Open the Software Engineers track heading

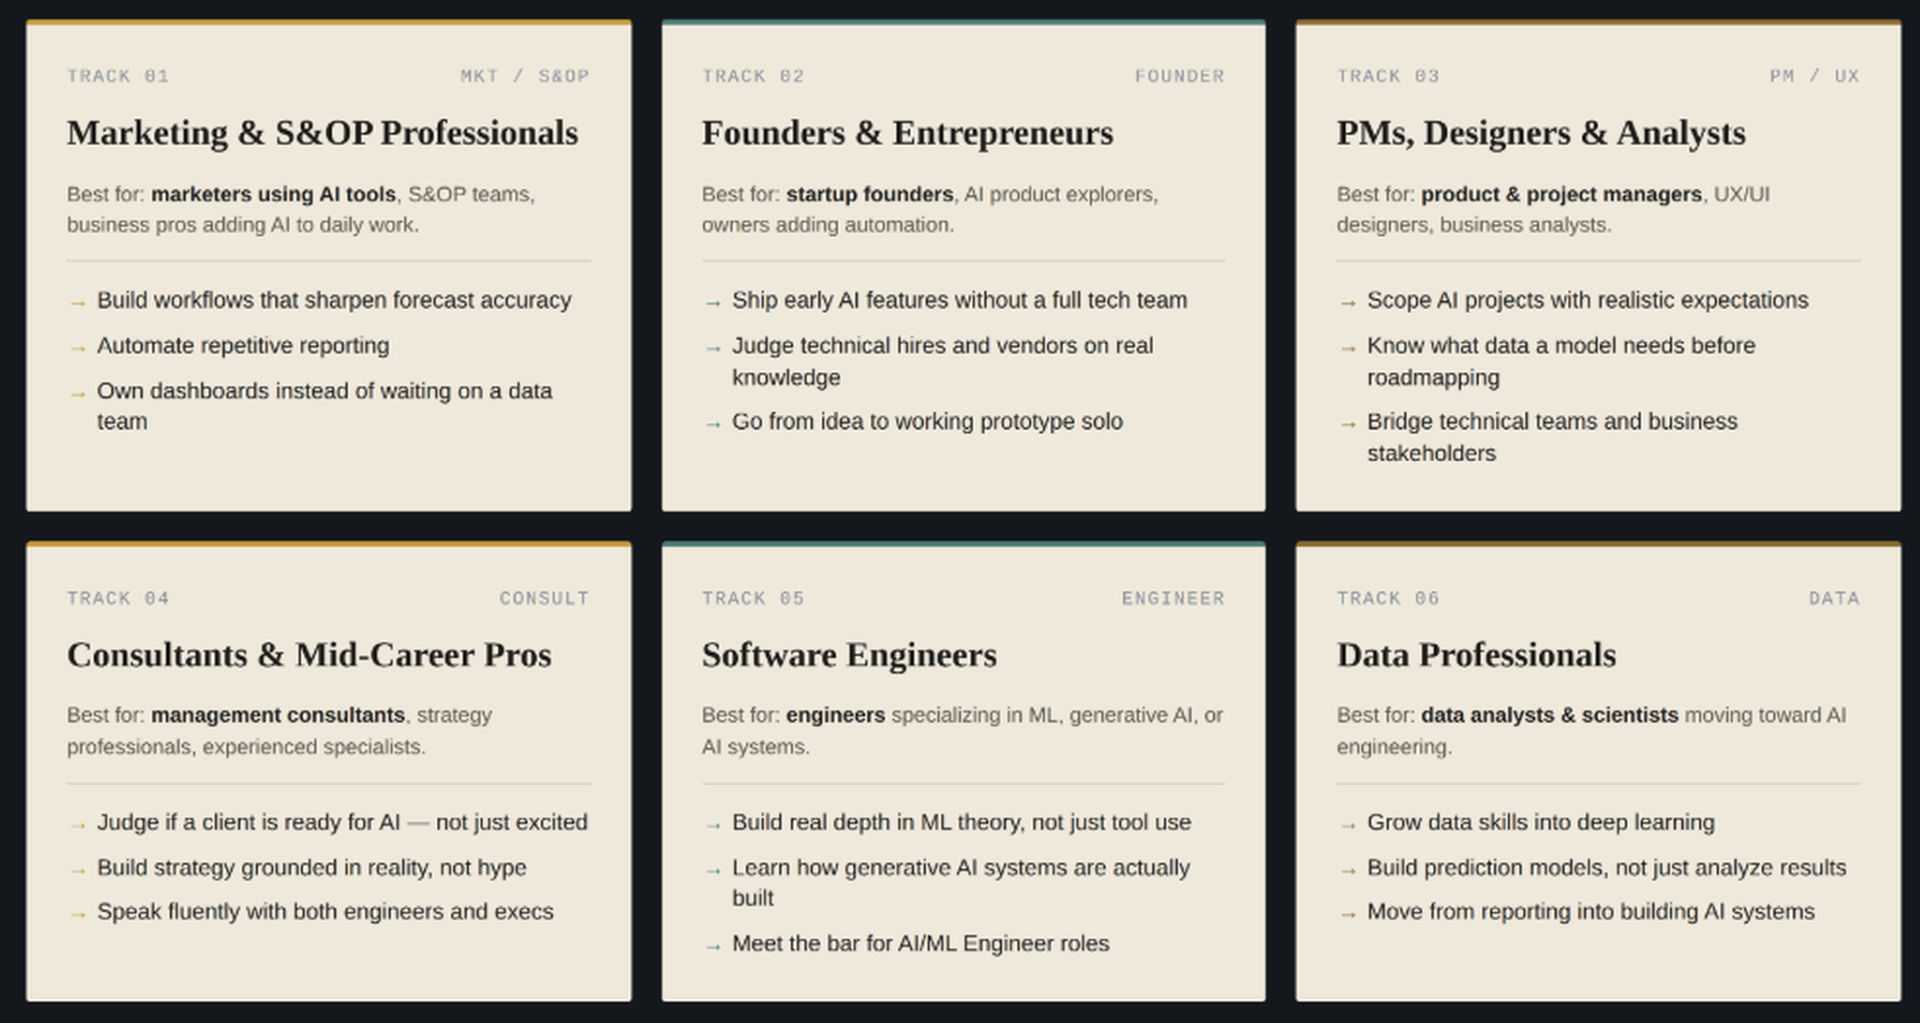849,655
